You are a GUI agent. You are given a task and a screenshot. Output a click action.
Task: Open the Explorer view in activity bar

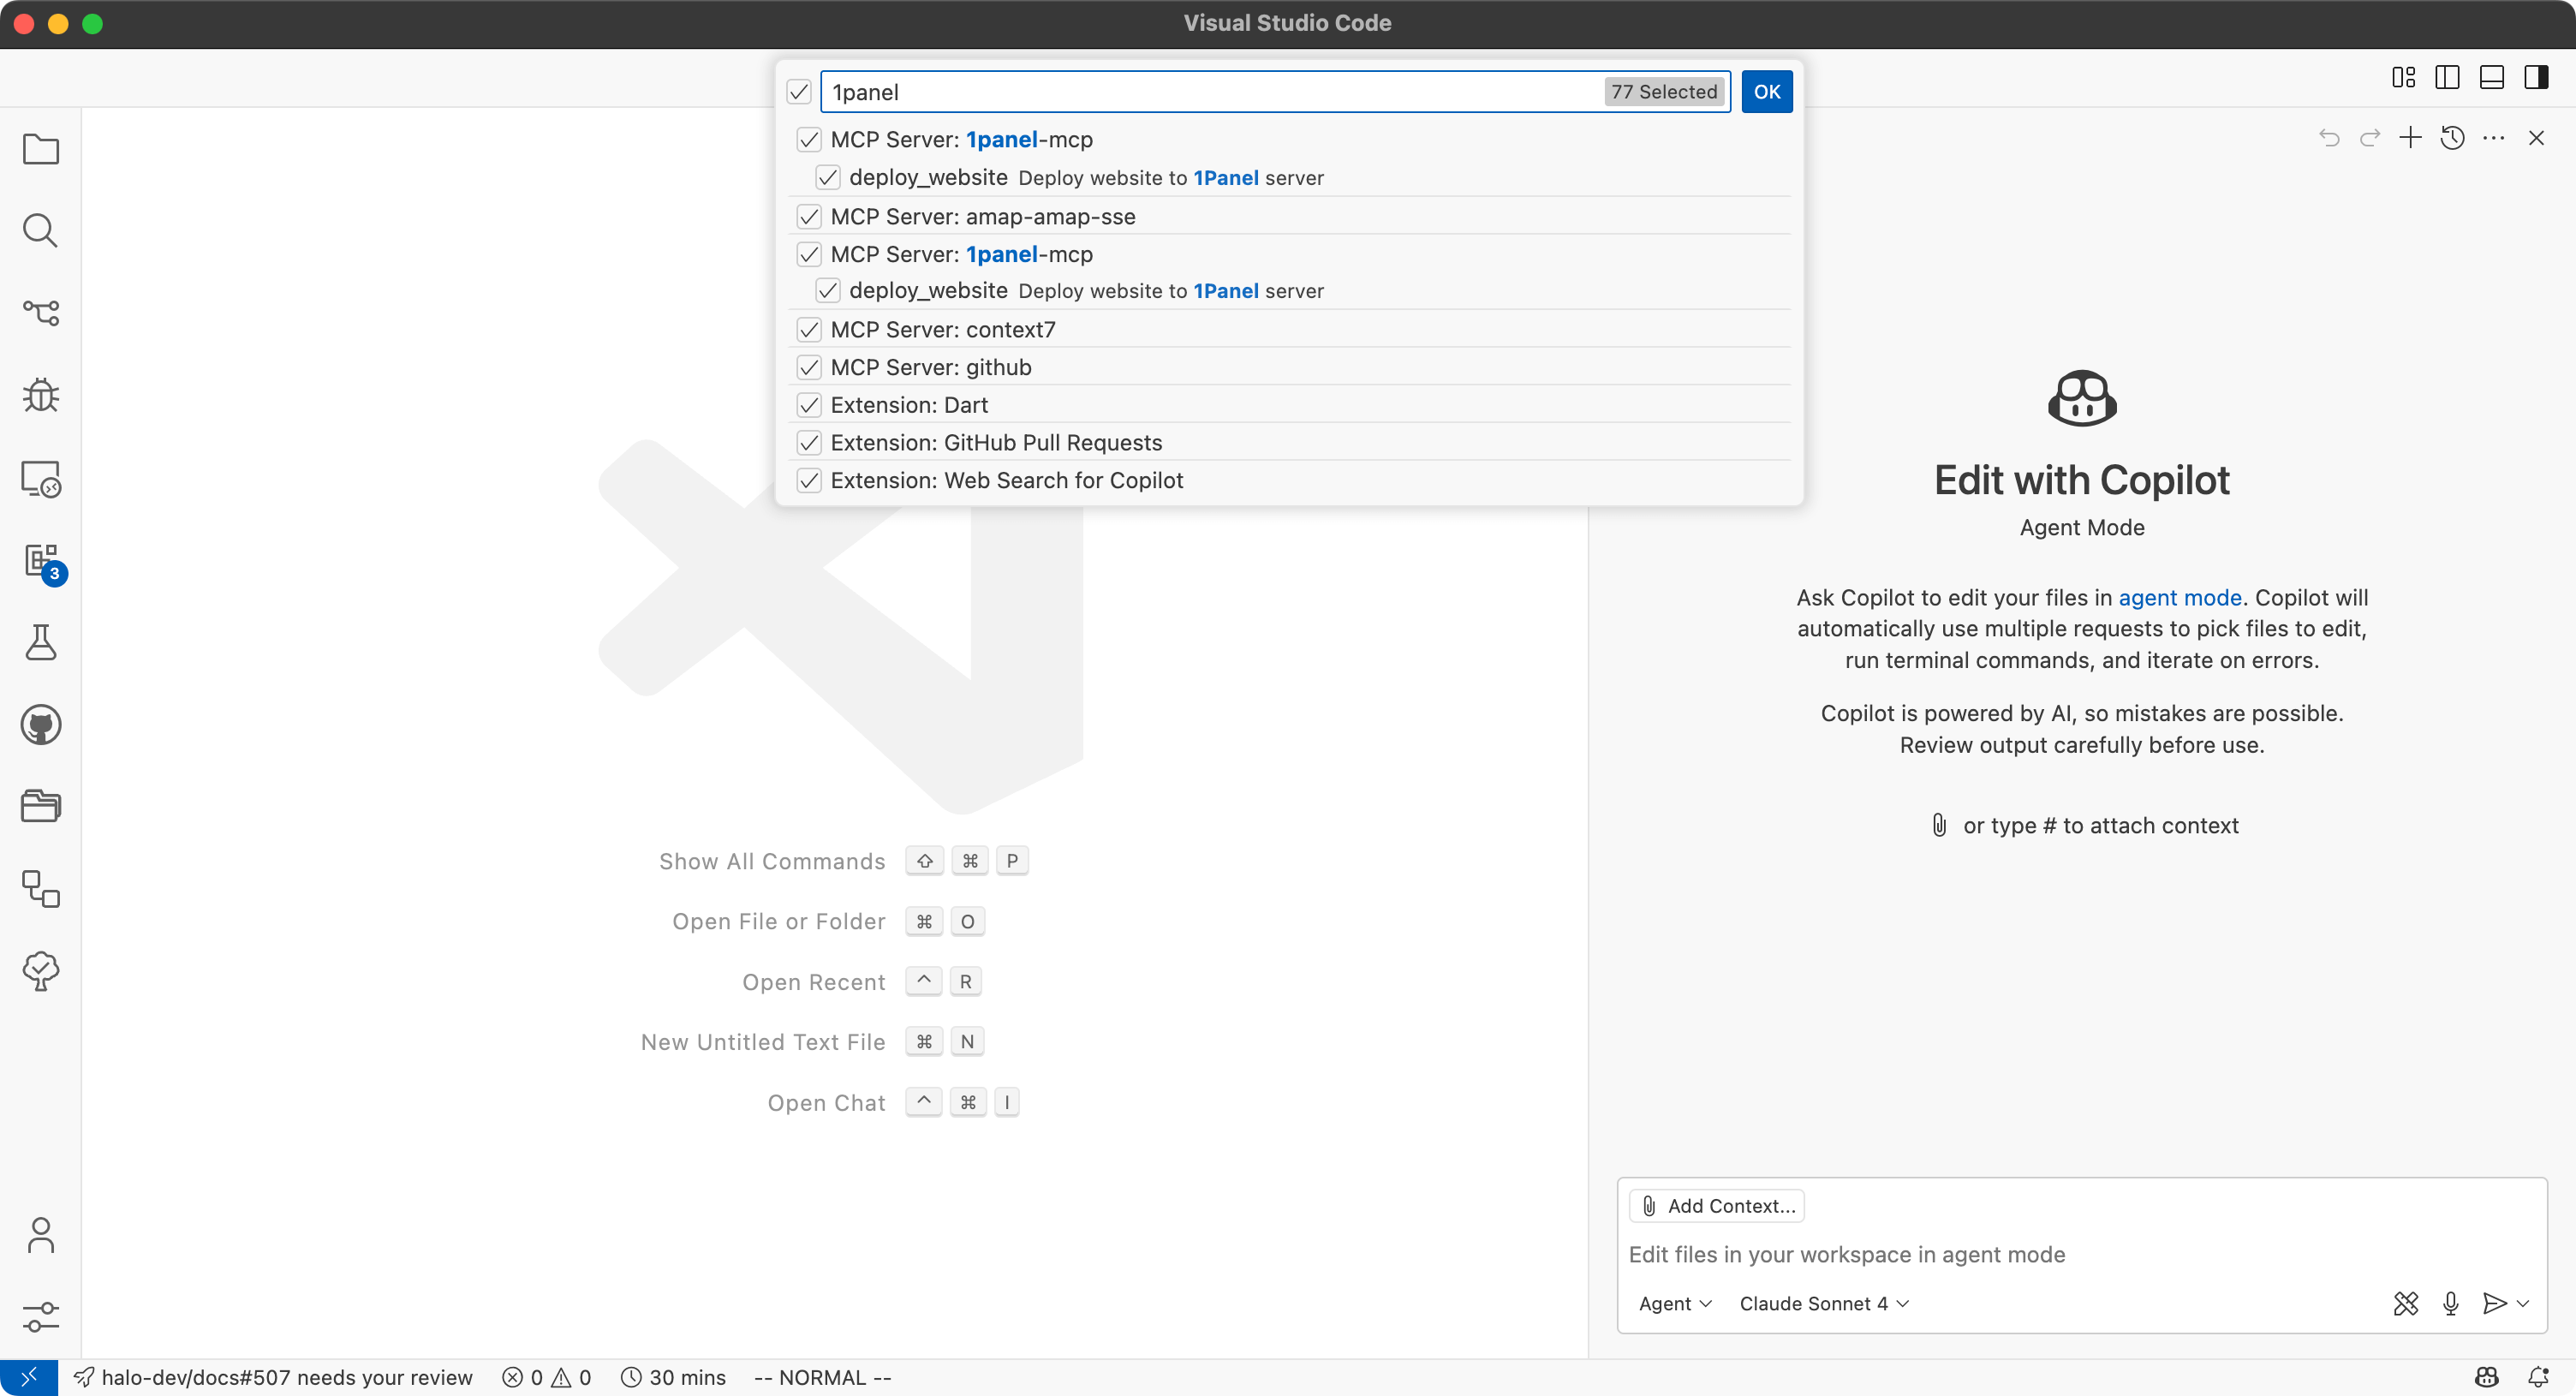40,149
